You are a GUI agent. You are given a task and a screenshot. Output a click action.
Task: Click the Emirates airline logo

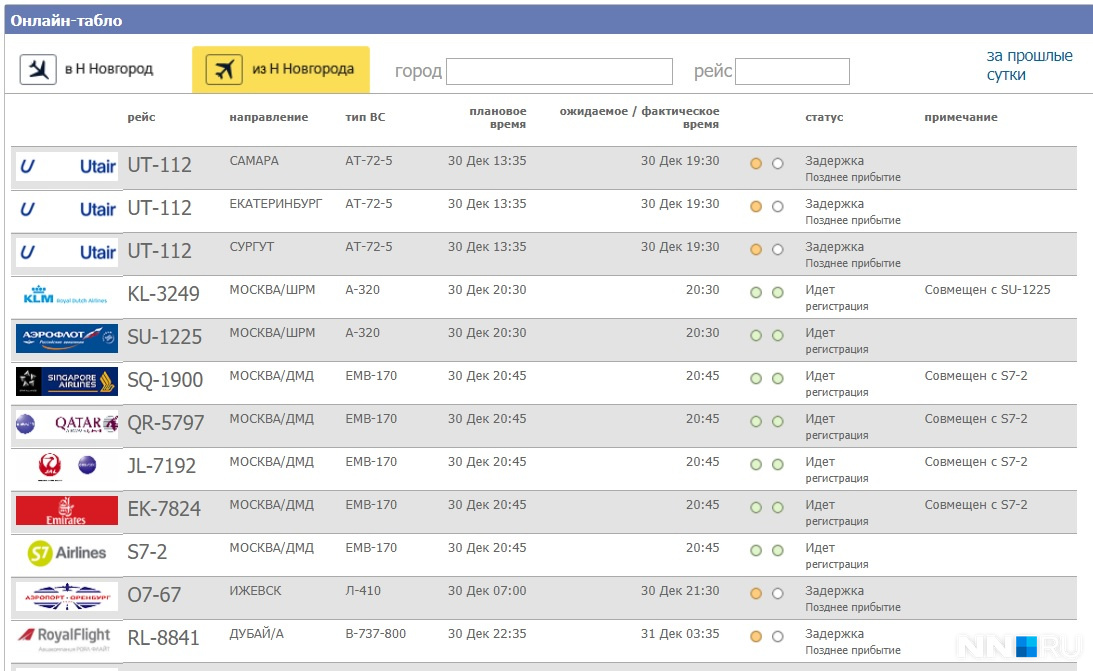pyautogui.click(x=67, y=511)
